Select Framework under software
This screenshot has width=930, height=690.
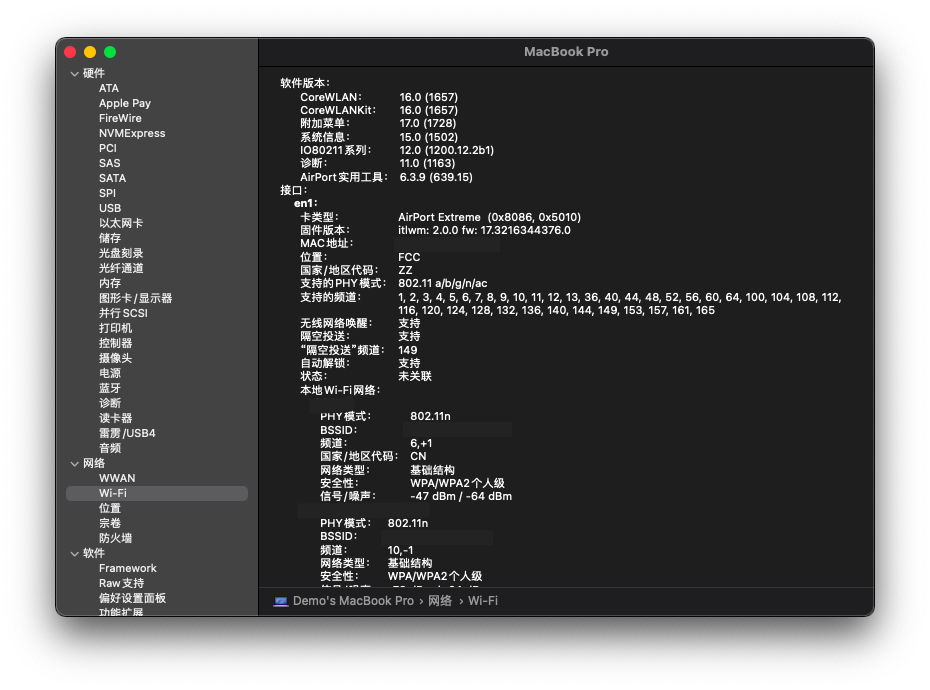tap(128, 568)
